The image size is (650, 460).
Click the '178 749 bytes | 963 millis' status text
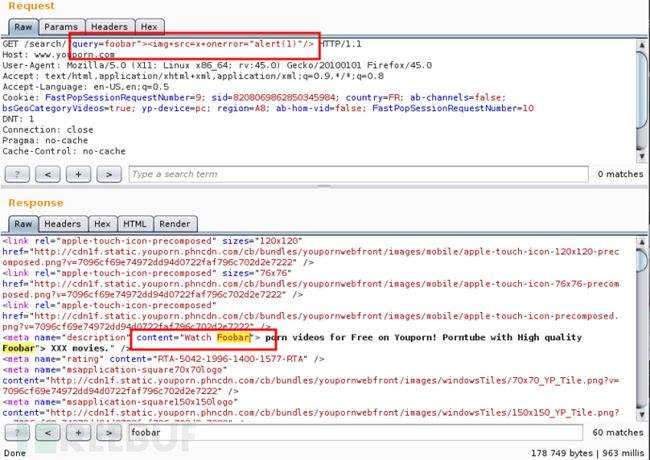[x=587, y=453]
